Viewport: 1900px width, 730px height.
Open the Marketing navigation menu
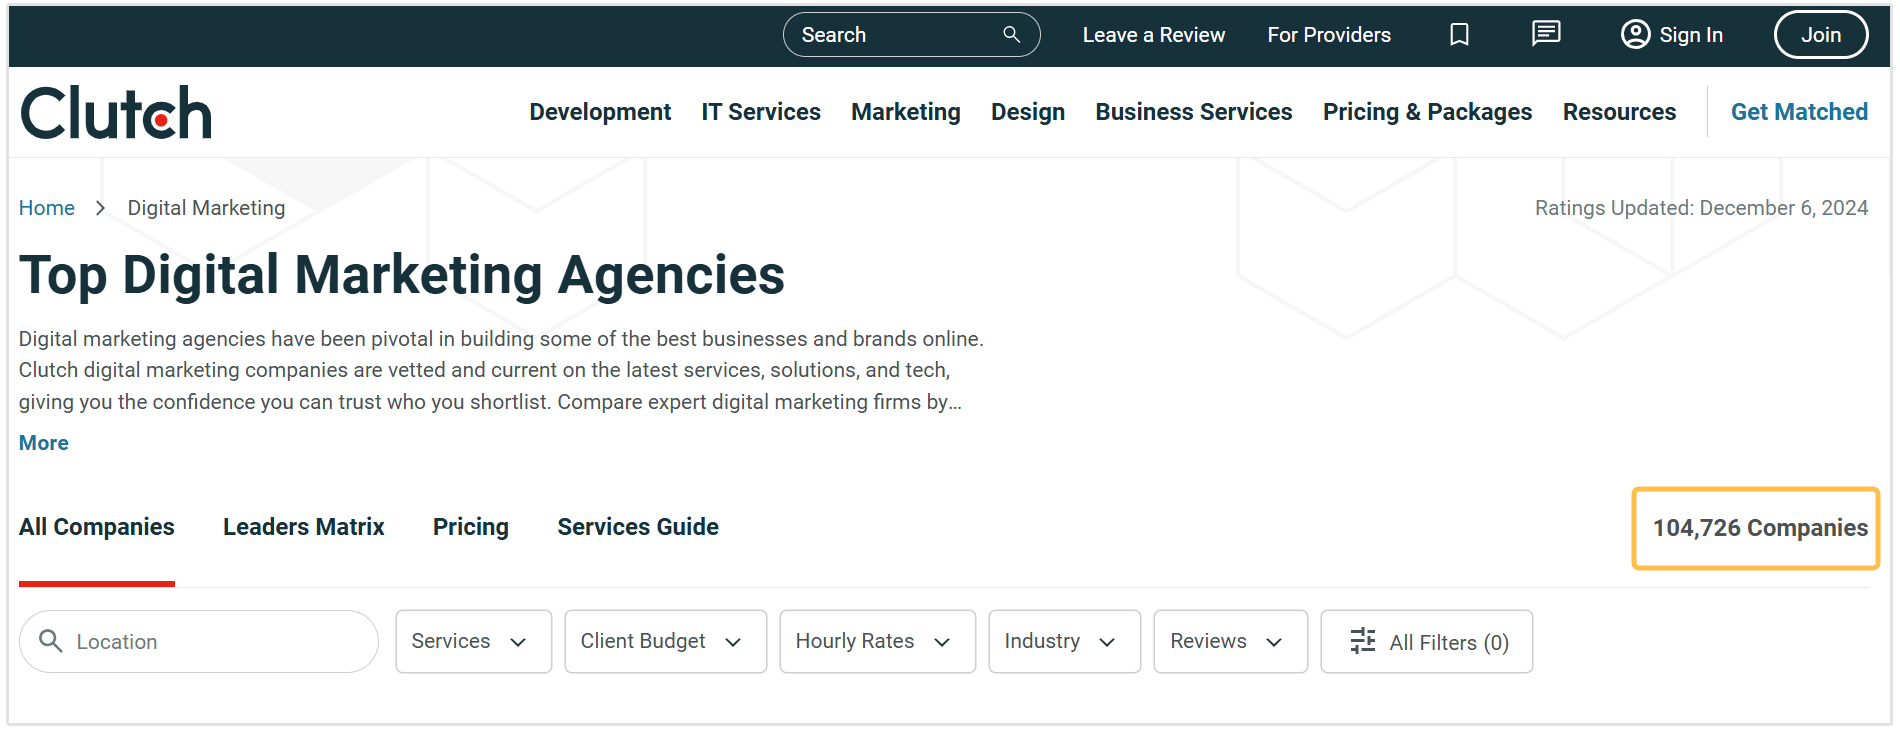906,112
